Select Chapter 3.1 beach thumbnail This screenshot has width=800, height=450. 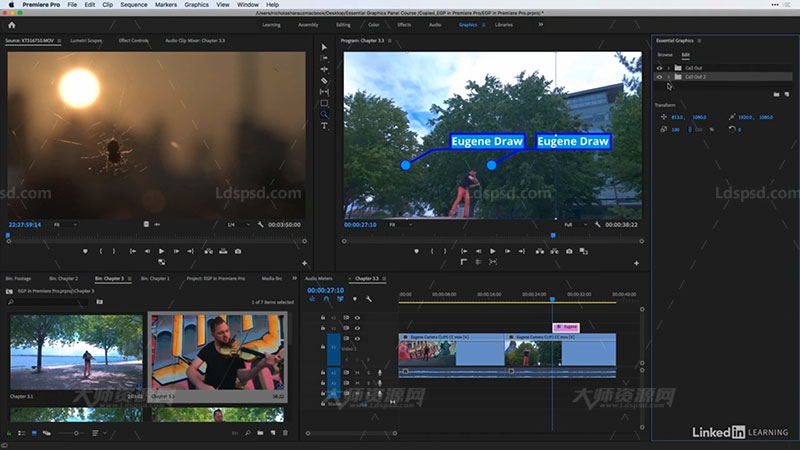(x=77, y=352)
